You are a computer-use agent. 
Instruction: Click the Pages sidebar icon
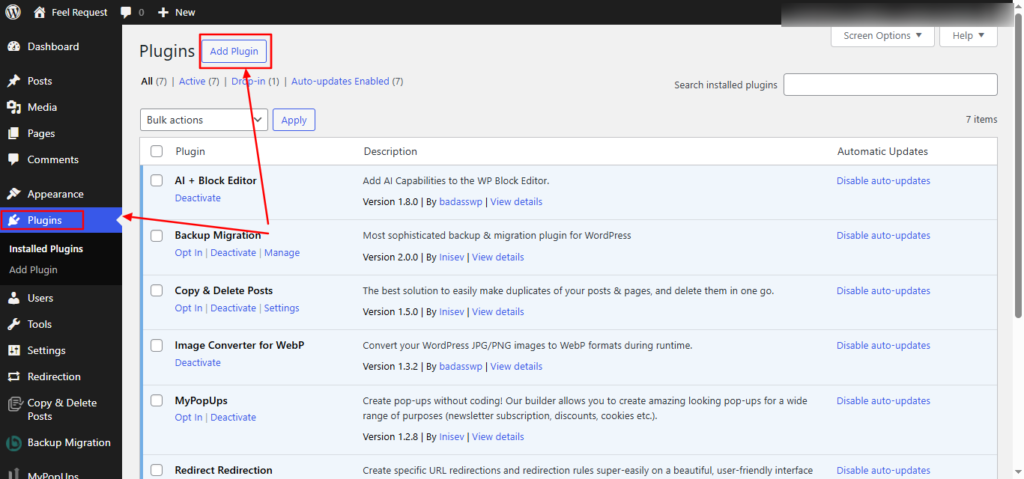point(14,133)
